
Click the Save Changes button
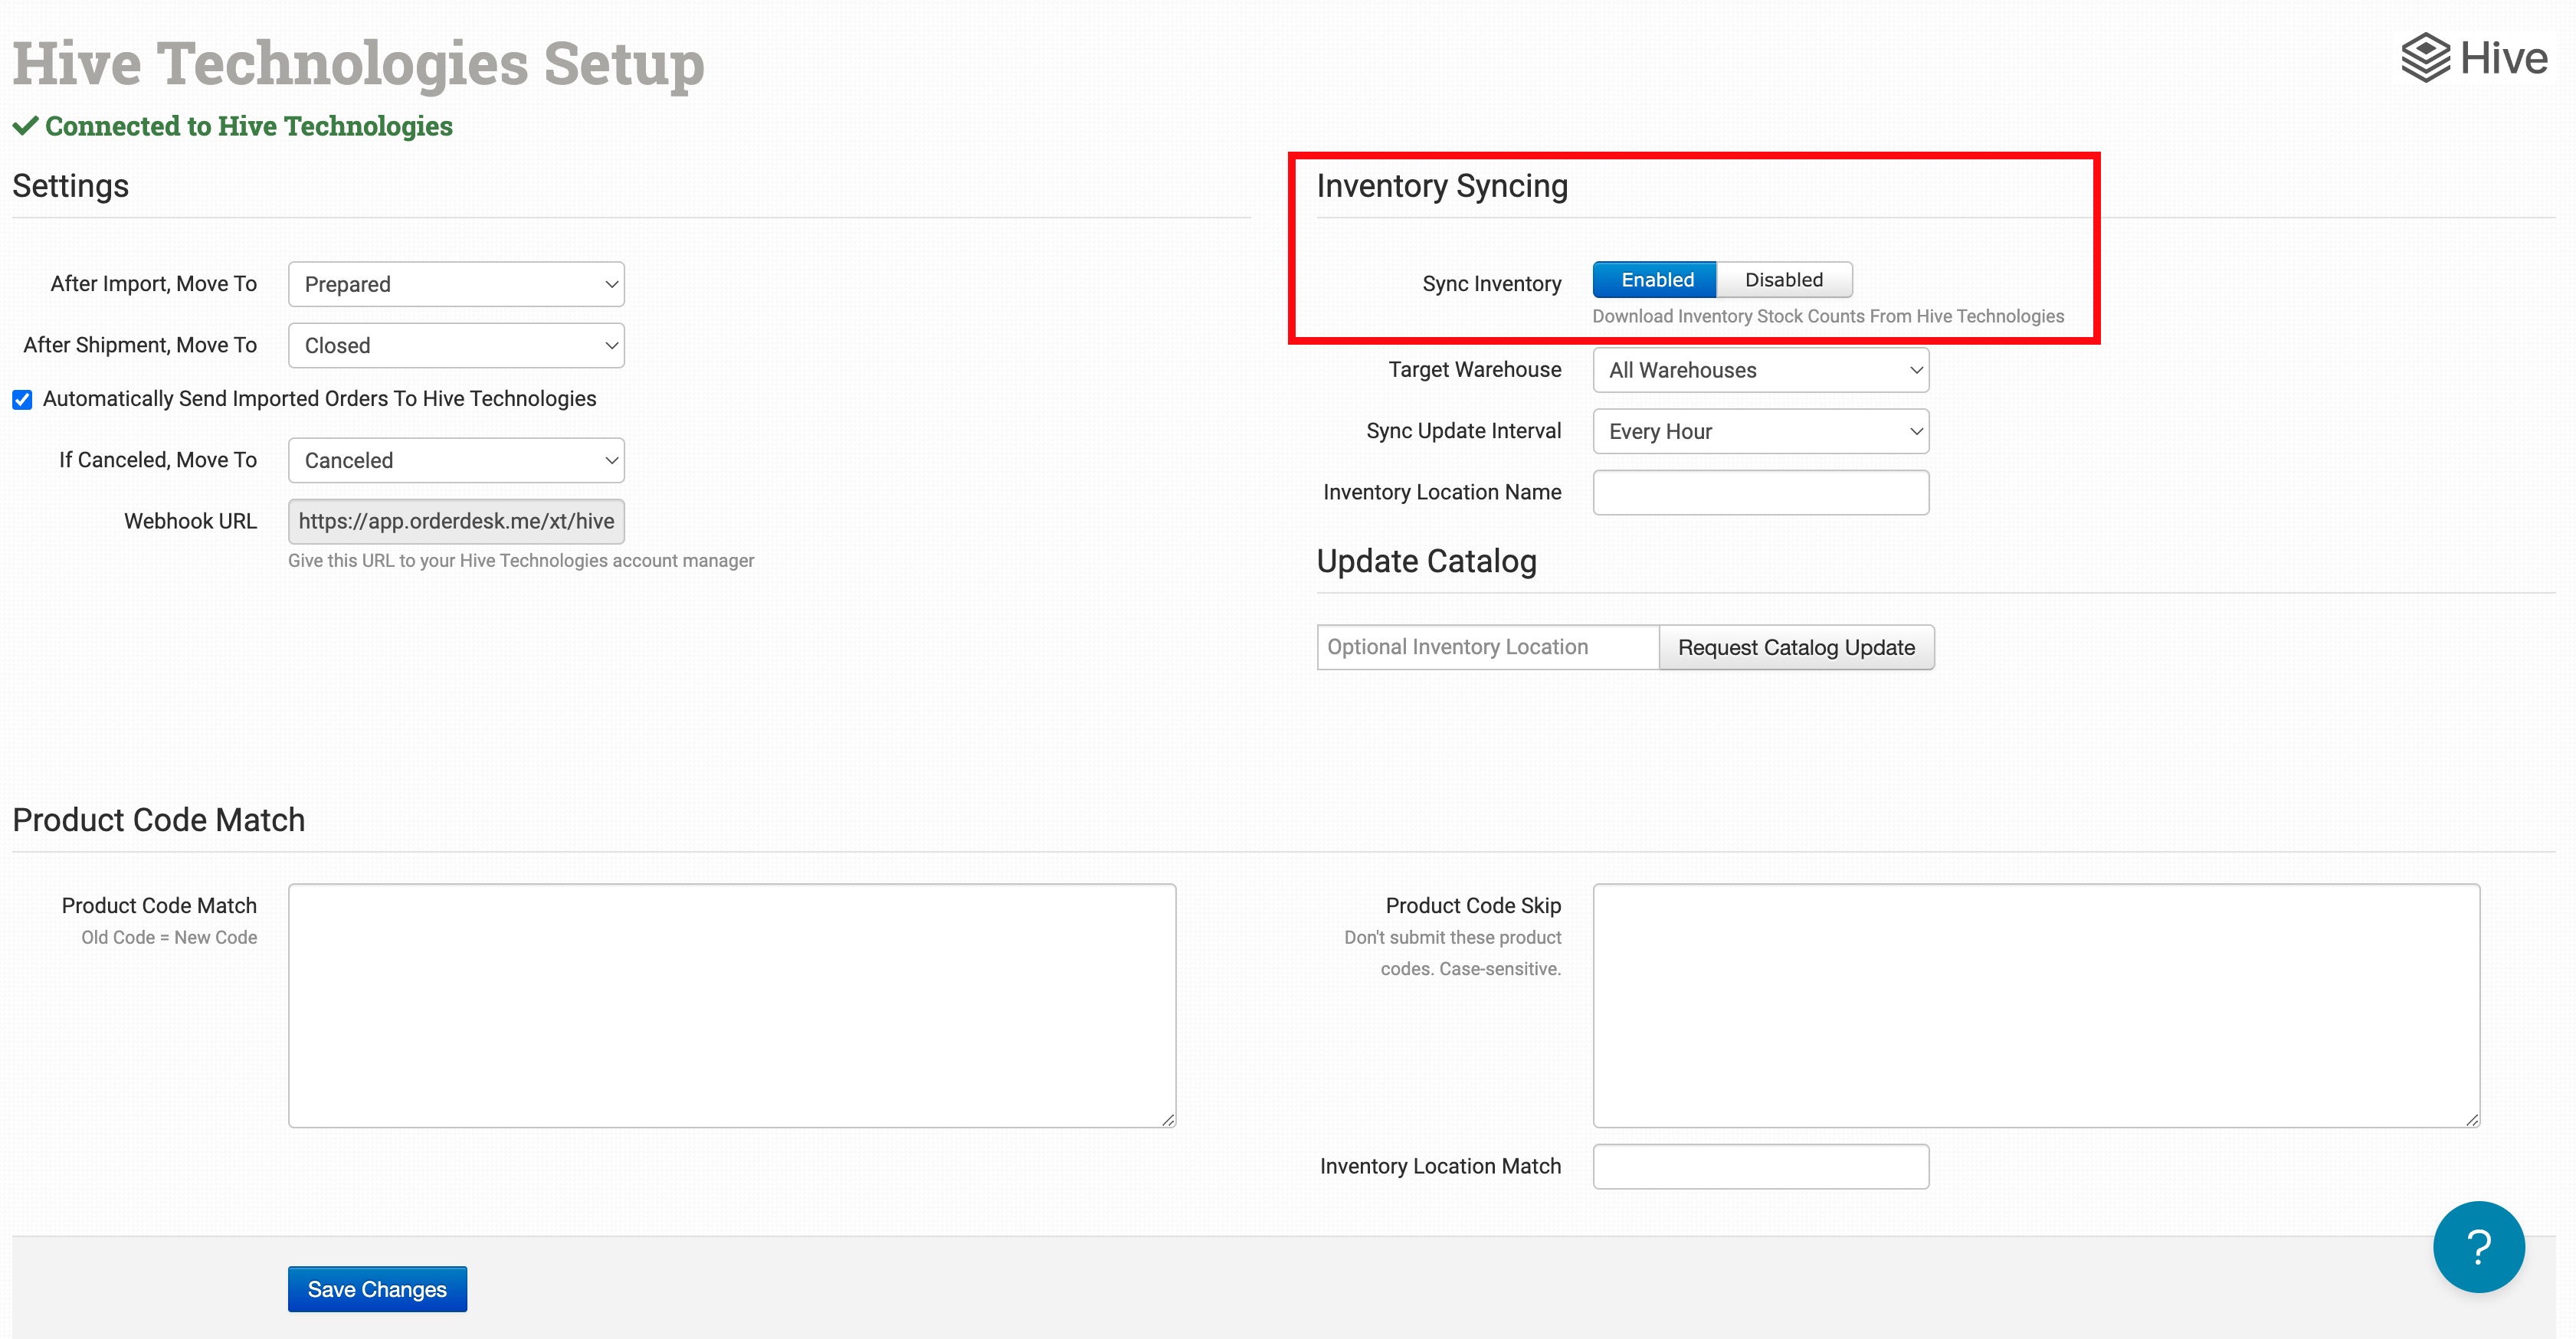pyautogui.click(x=377, y=1289)
